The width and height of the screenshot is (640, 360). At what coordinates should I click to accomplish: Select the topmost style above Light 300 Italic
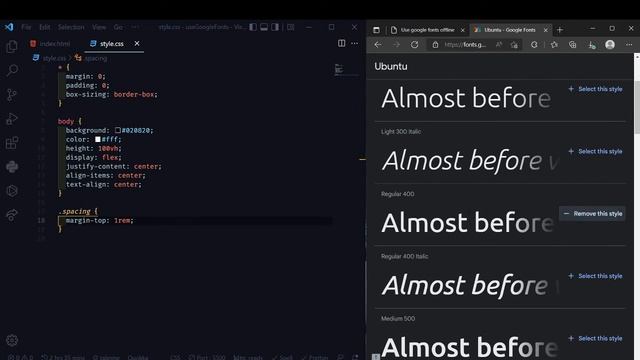pos(596,89)
